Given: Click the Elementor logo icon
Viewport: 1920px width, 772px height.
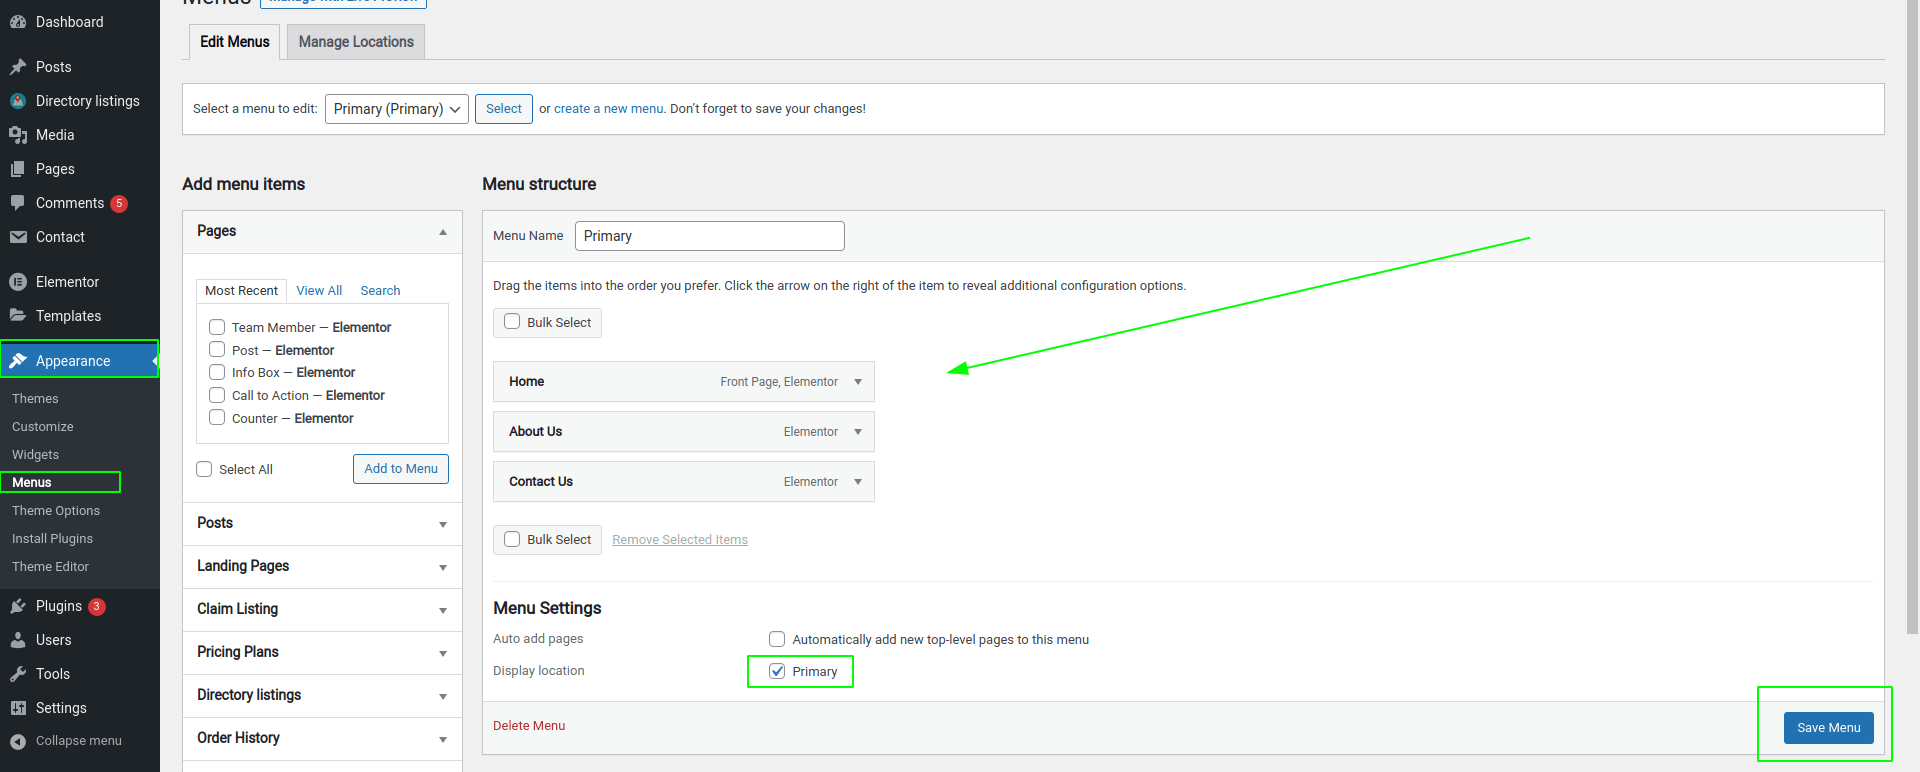Looking at the screenshot, I should click(18, 282).
